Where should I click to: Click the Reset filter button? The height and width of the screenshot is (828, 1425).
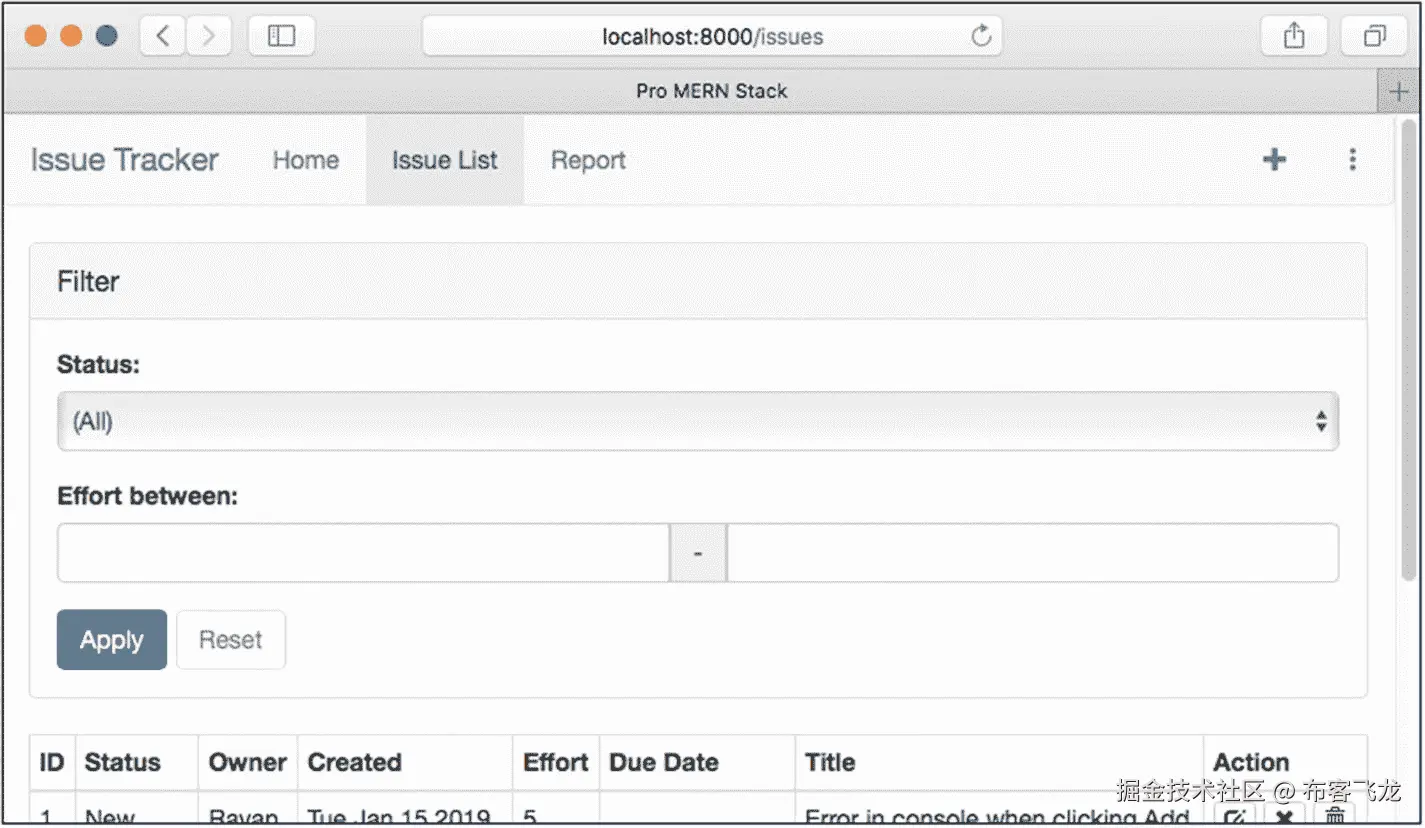[231, 640]
